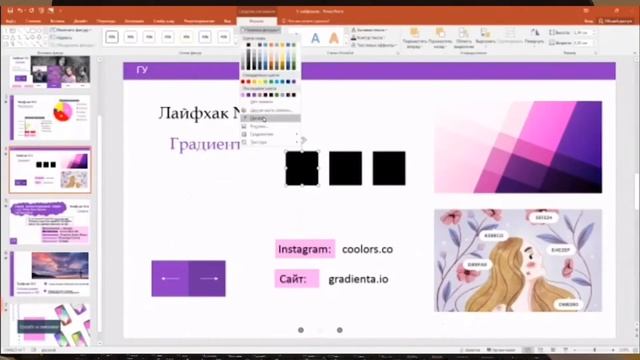
Task: Select the slide thumbnail with the purple cloud shape
Action: click(x=50, y=222)
